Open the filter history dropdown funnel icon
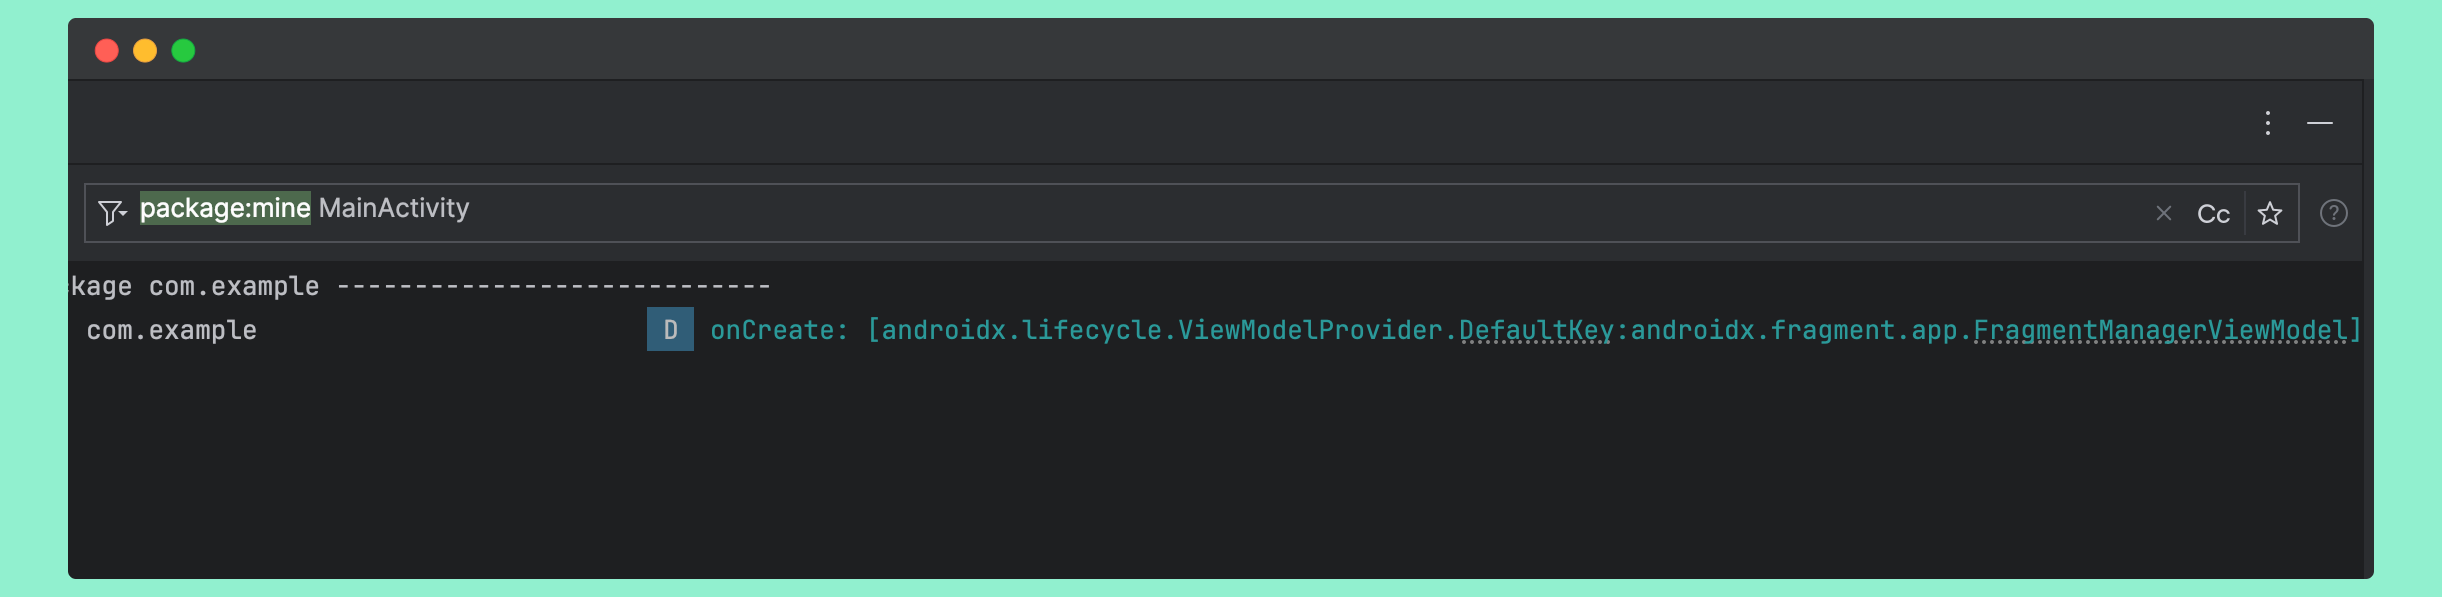This screenshot has height=597, width=2442. click(x=112, y=212)
